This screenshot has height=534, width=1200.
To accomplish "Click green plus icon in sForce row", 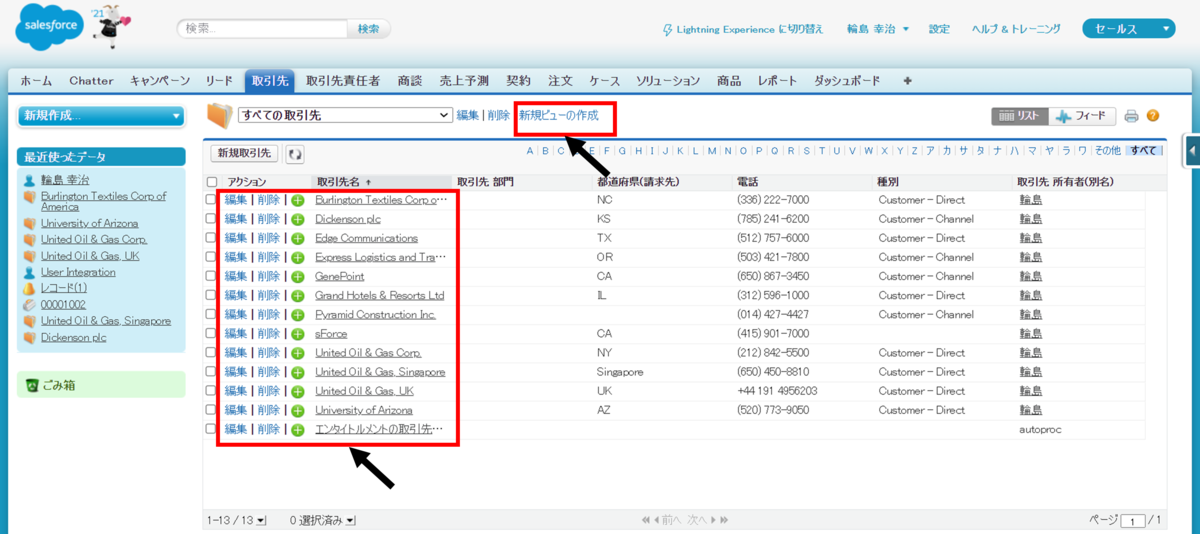I will click(x=297, y=334).
